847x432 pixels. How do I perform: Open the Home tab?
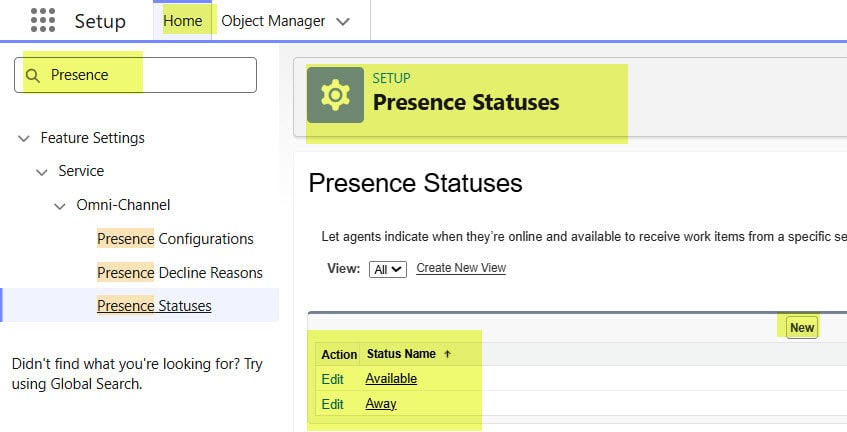tap(183, 21)
